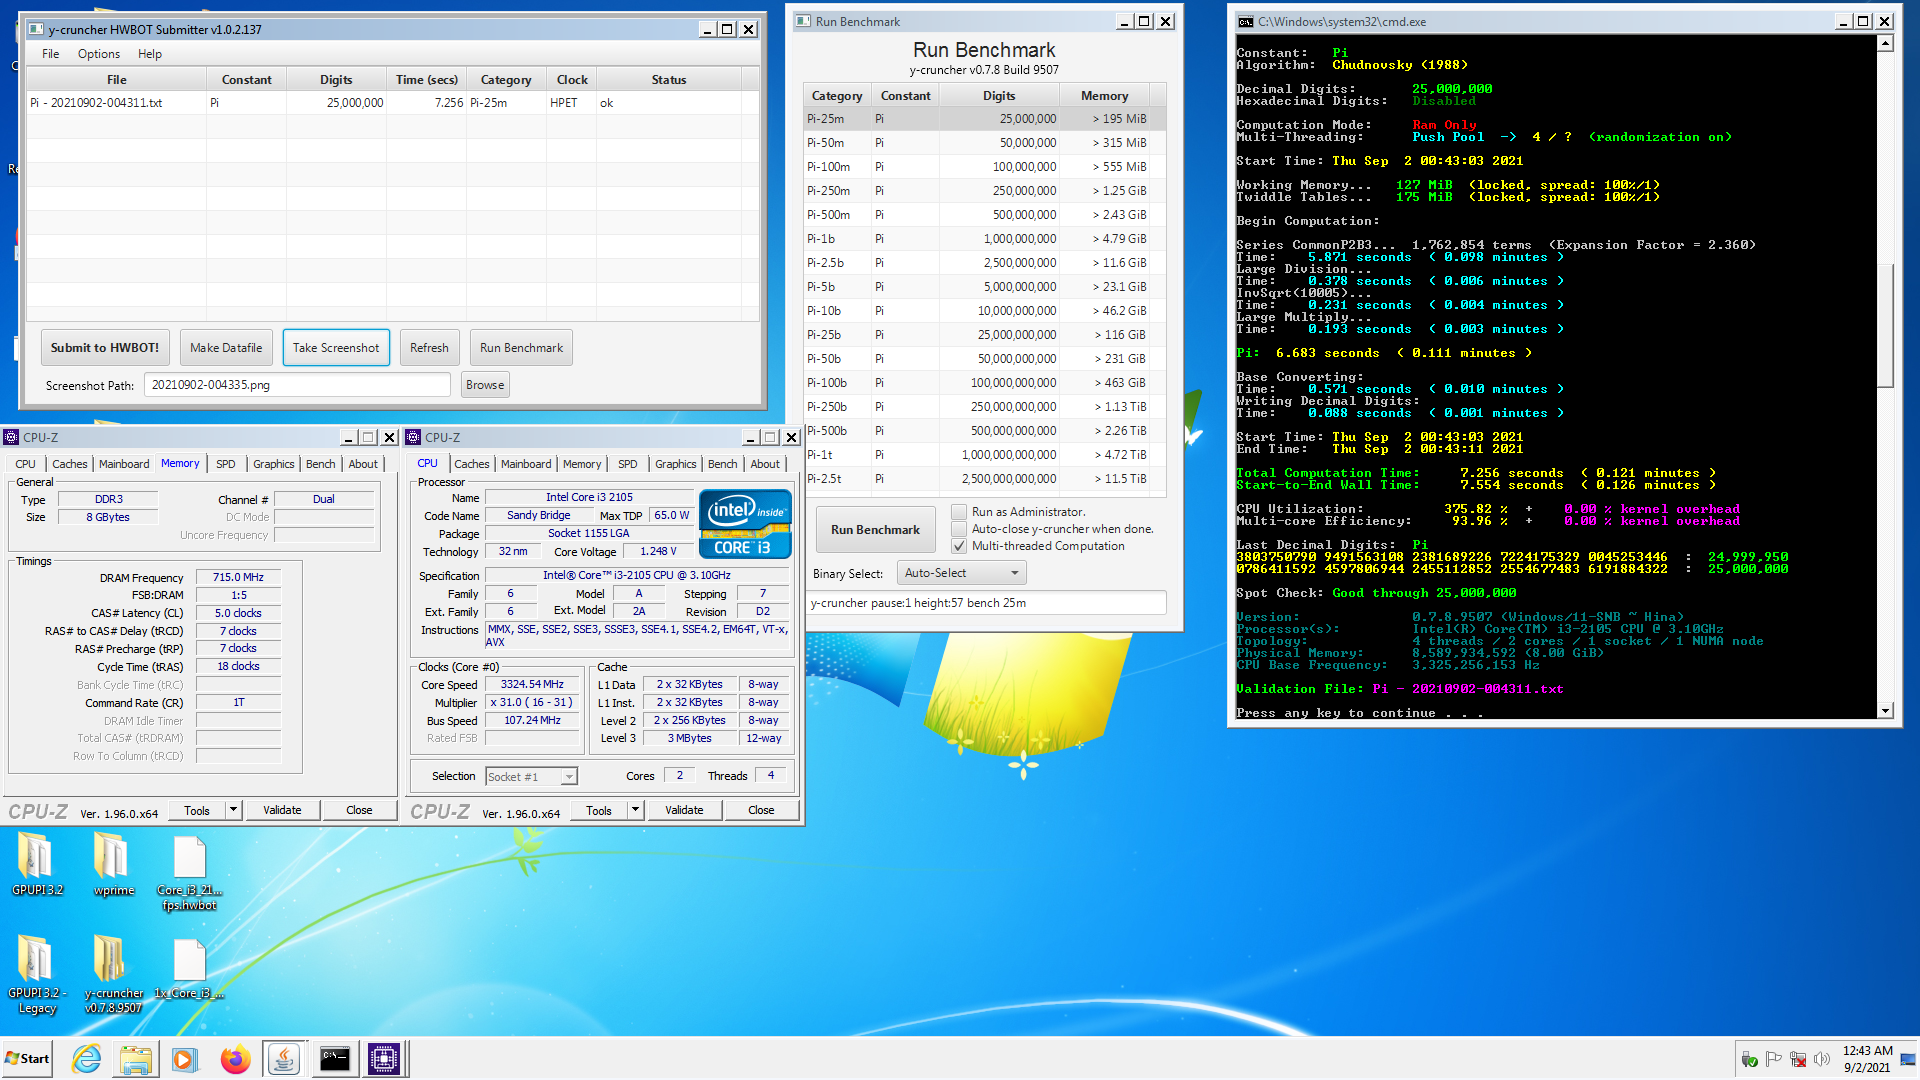Click the HWBOT Submitter title bar icon

click(x=35, y=29)
